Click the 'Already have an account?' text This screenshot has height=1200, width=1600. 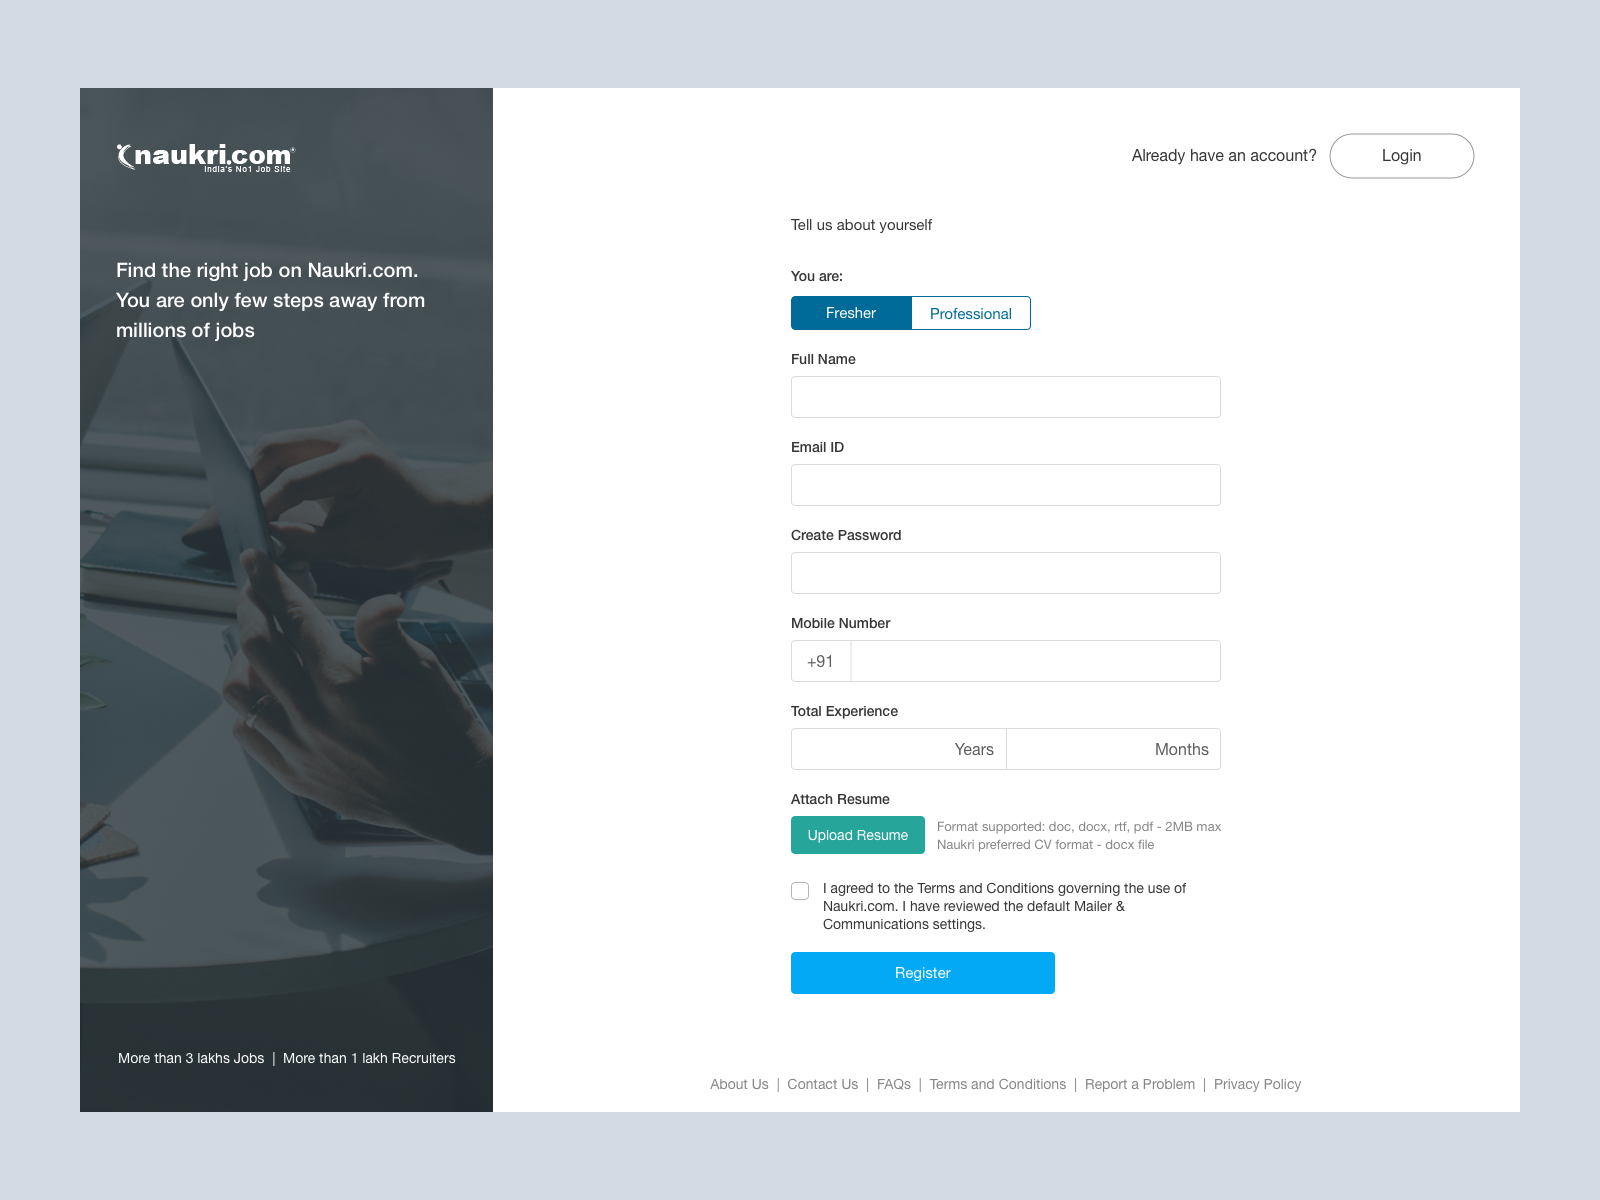pyautogui.click(x=1224, y=156)
